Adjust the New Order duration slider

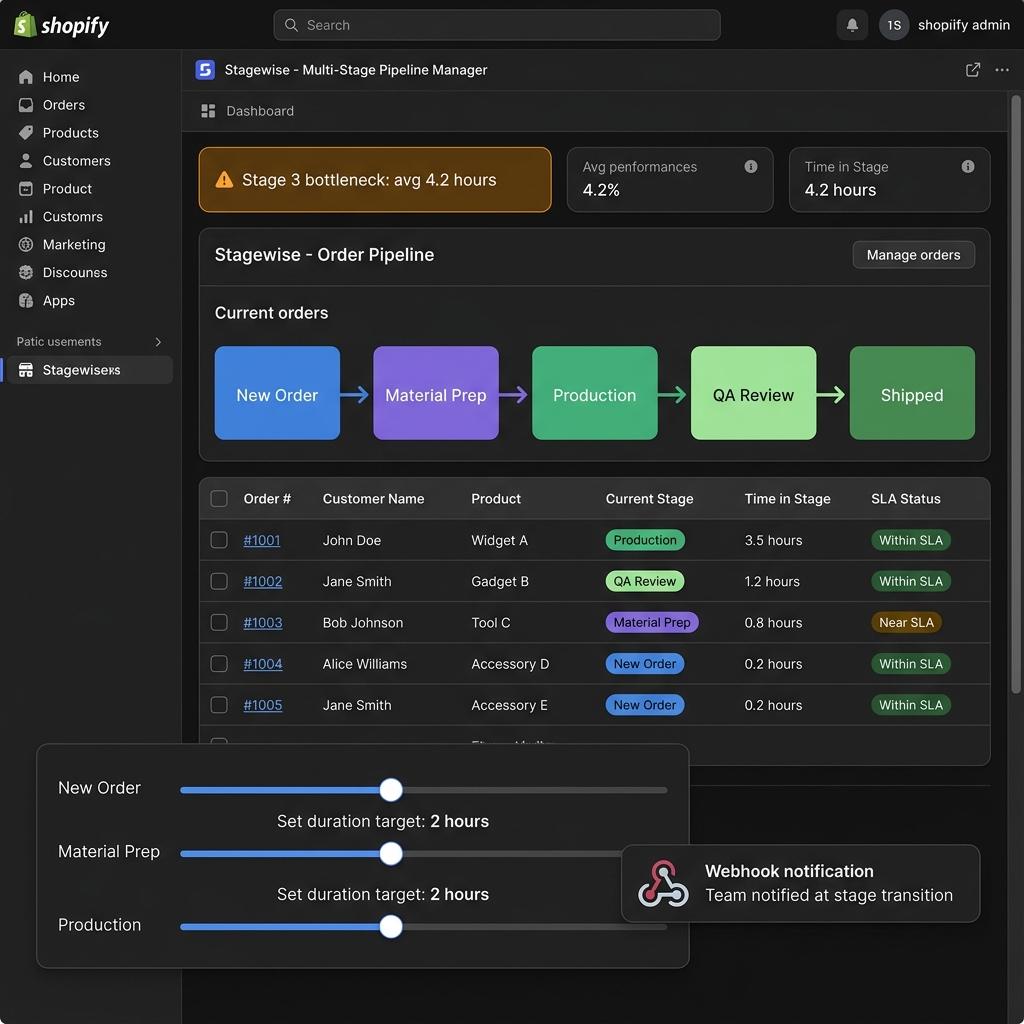(391, 790)
